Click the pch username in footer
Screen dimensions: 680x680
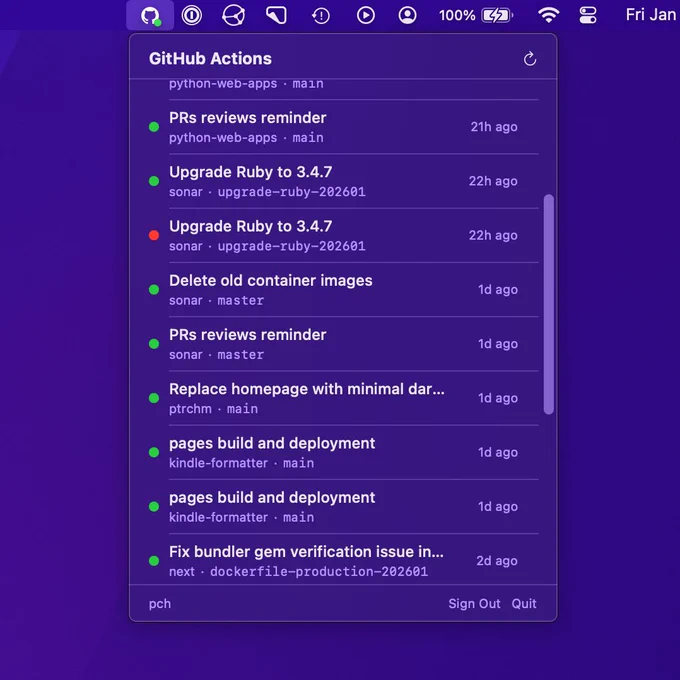160,604
